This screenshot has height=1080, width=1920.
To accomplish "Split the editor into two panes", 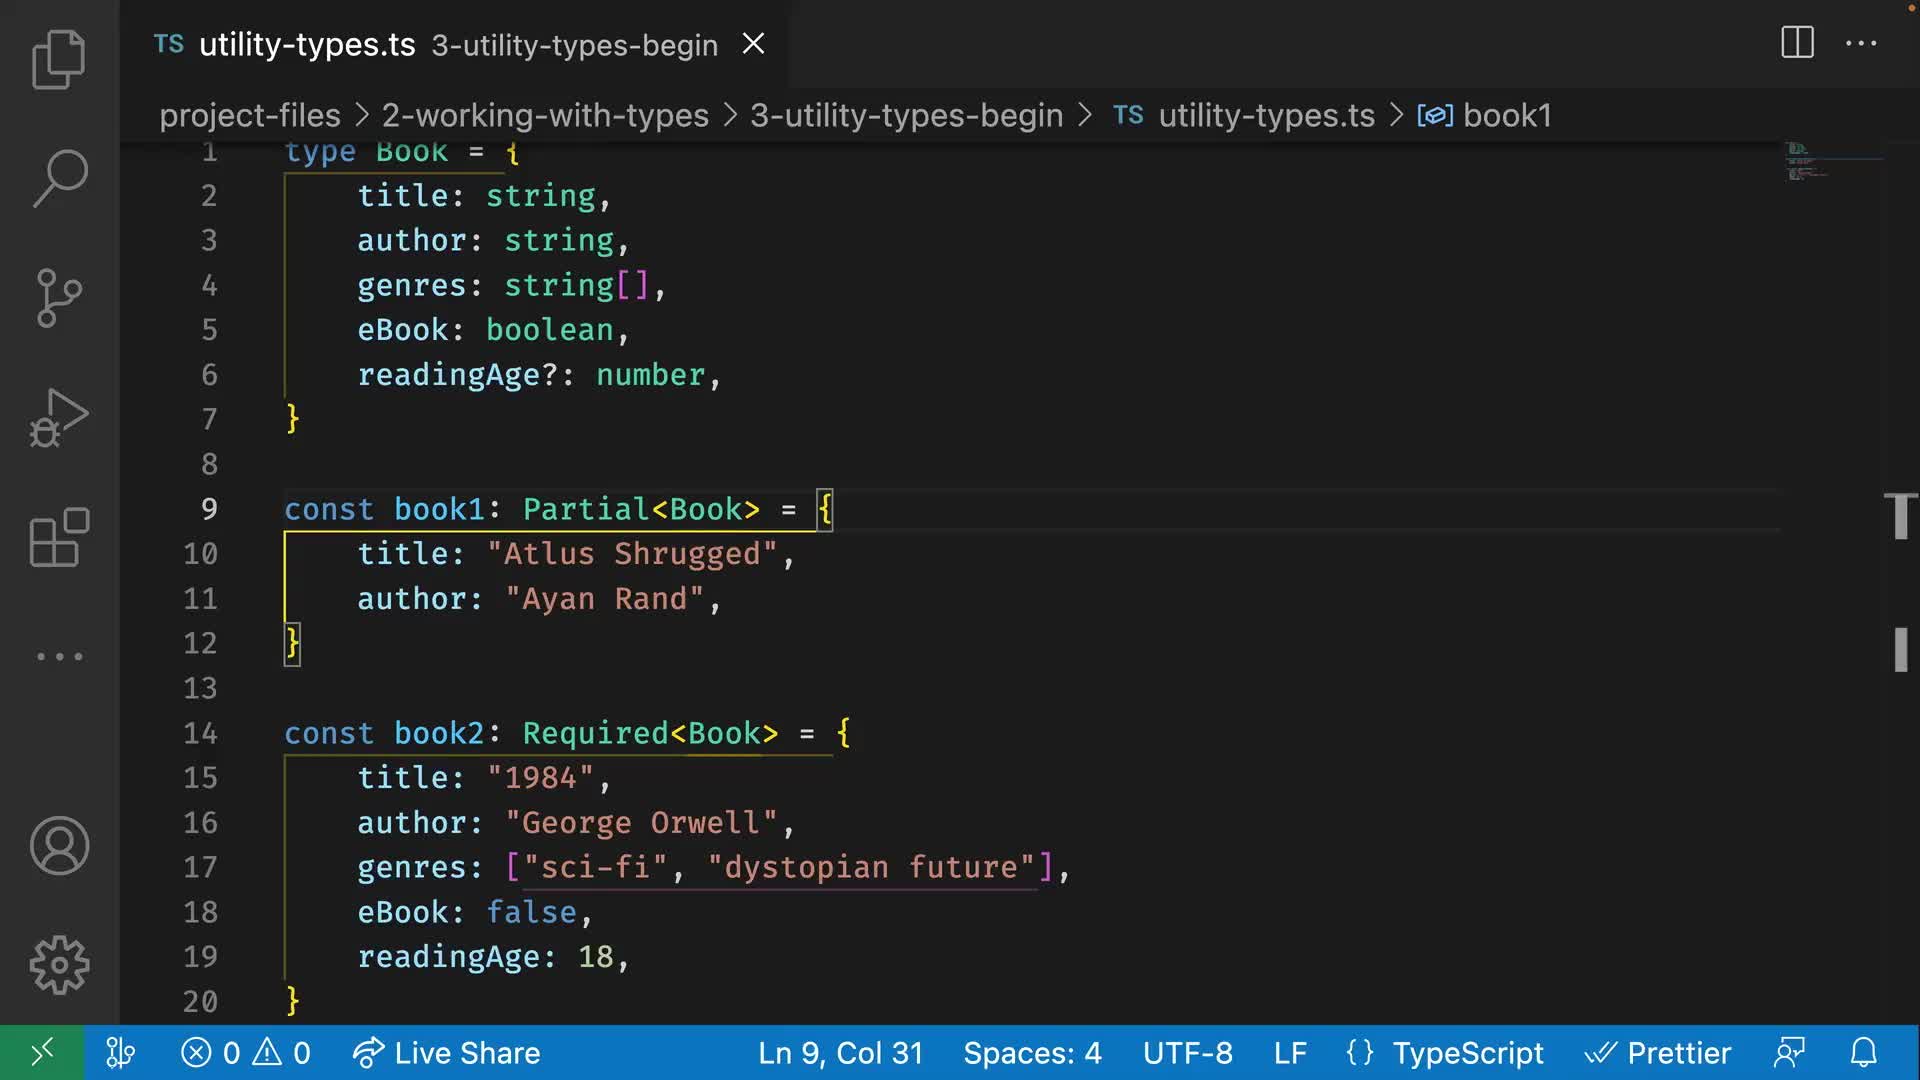I will [x=1796, y=43].
